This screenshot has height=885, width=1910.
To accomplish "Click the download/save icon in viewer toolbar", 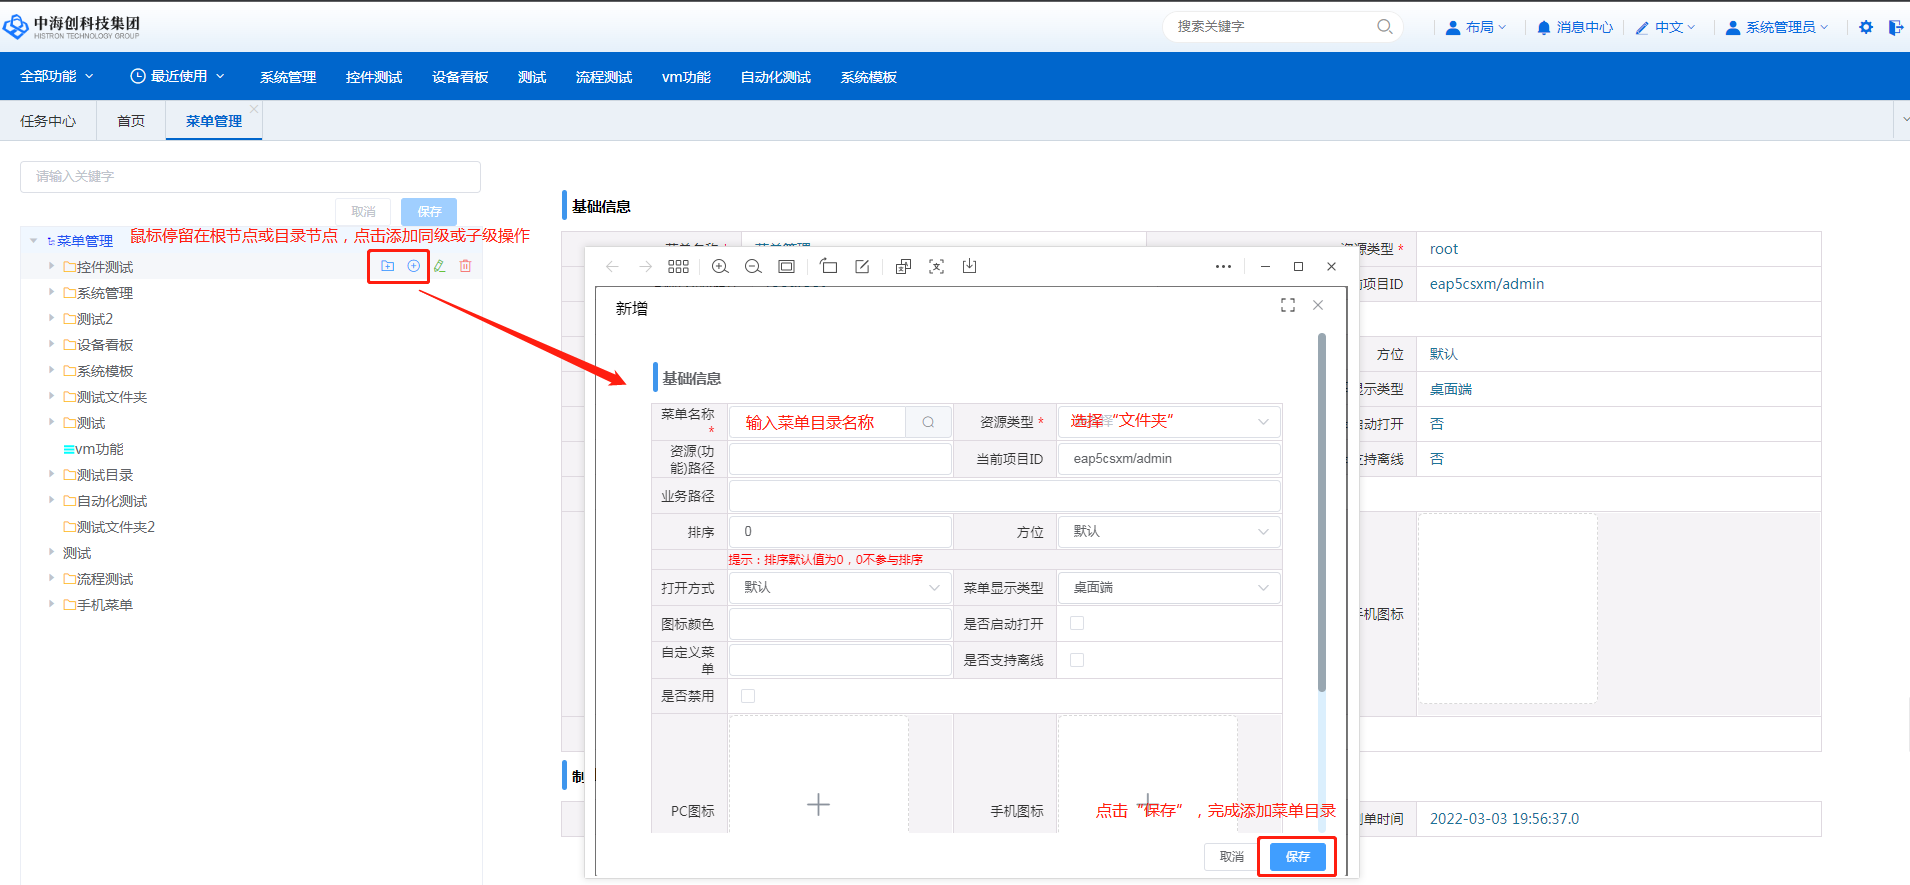I will (x=969, y=266).
